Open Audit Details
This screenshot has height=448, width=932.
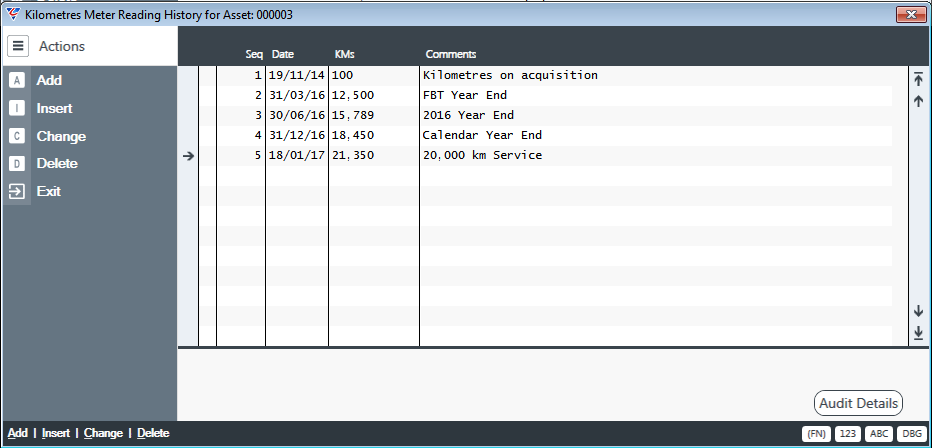pos(858,403)
